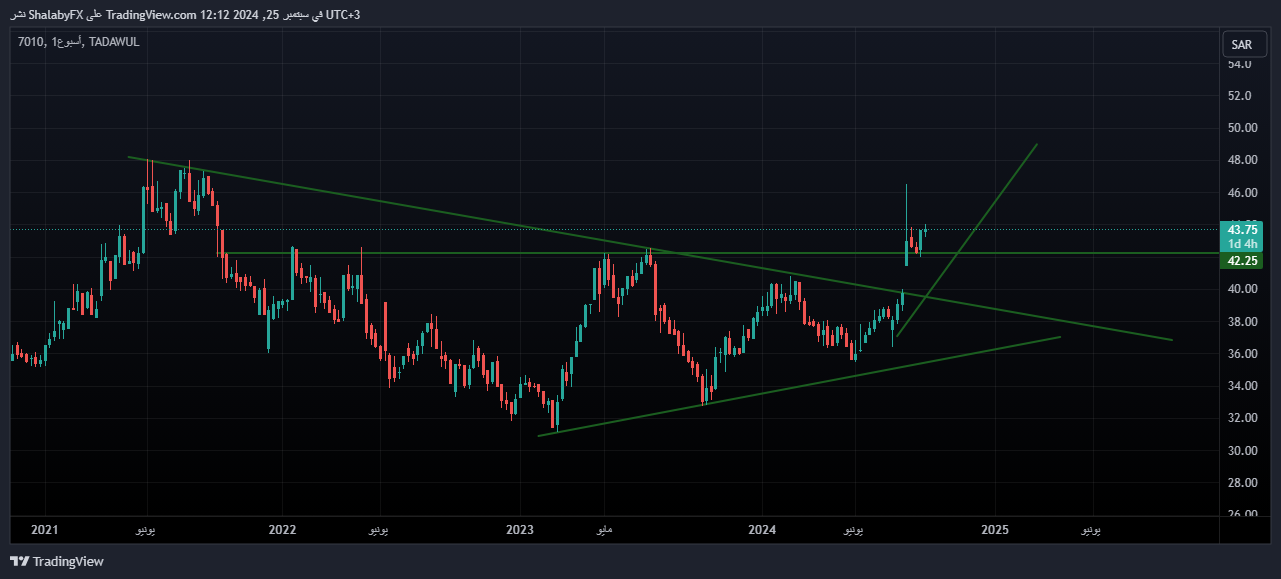
Task: Click the 7010 TADAWUL symbol title
Action: point(78,41)
